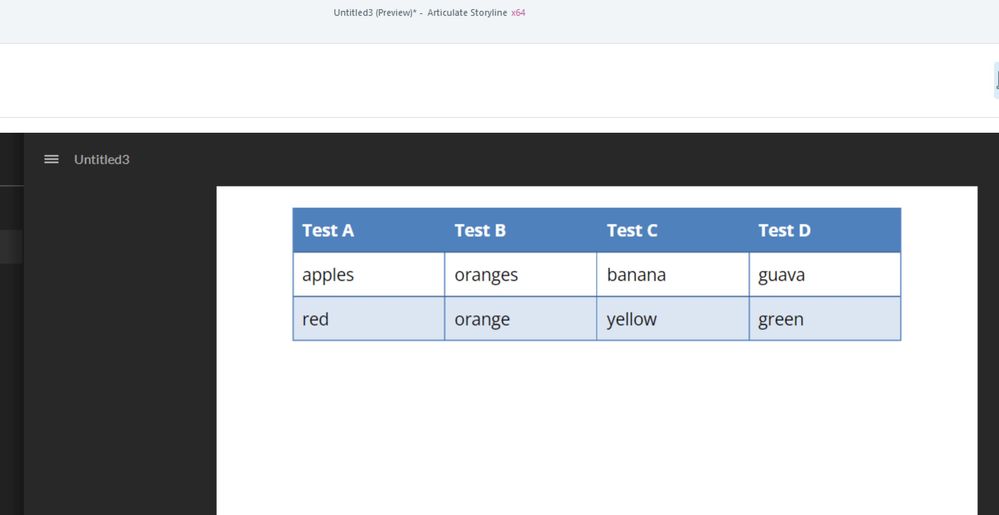
Task: Click the oranges table cell
Action: (520, 274)
